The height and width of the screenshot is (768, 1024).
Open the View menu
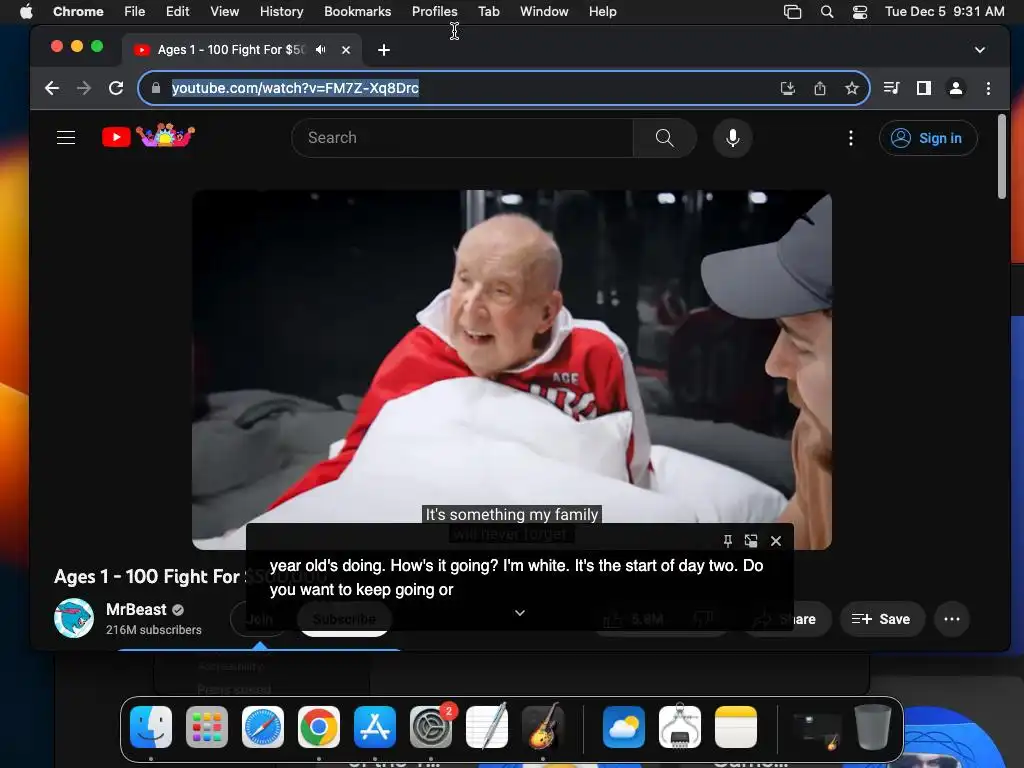click(224, 11)
